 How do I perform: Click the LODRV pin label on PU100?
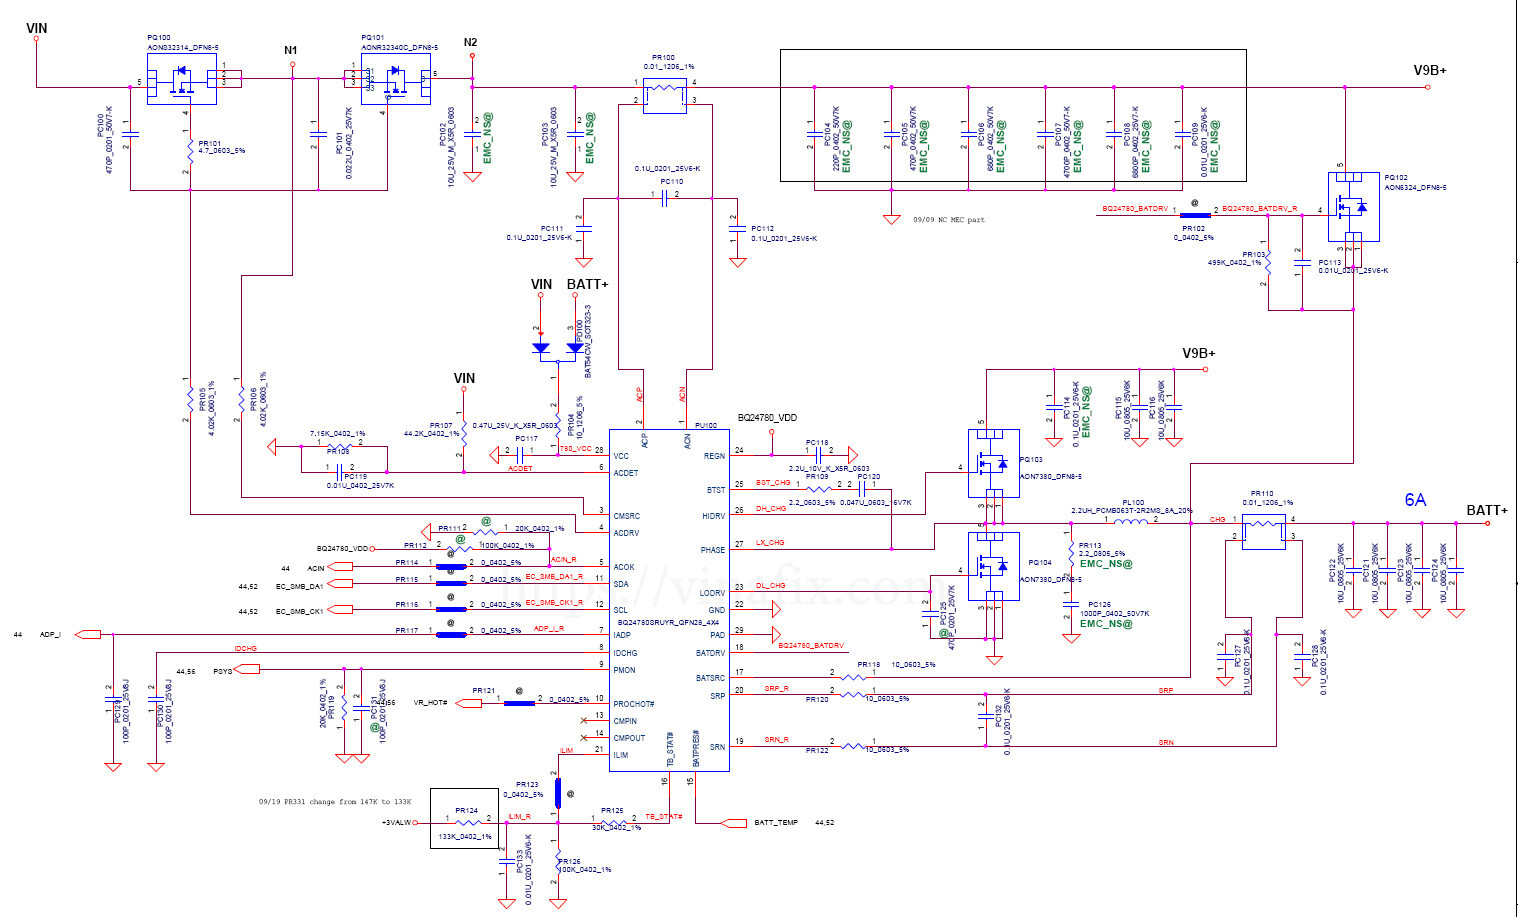click(712, 593)
